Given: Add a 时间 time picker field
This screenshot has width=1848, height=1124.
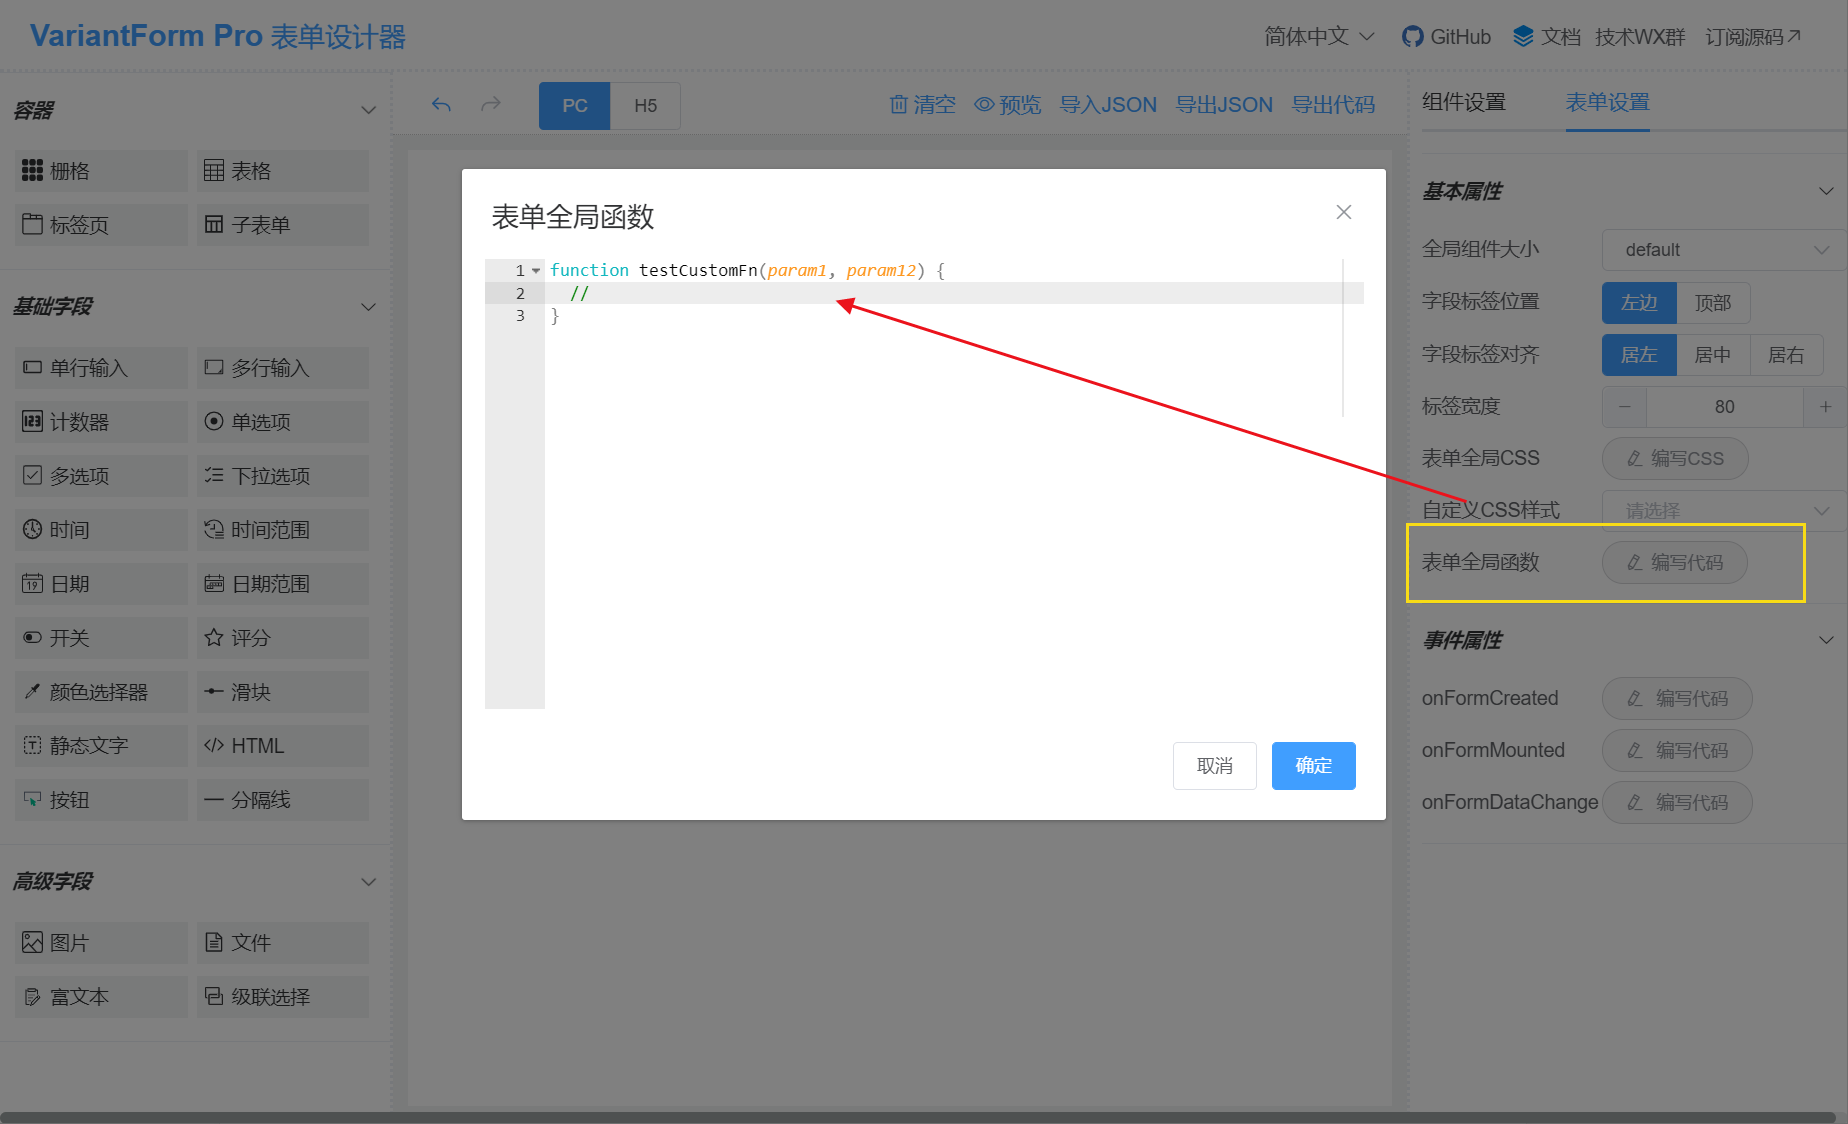Looking at the screenshot, I should [102, 530].
